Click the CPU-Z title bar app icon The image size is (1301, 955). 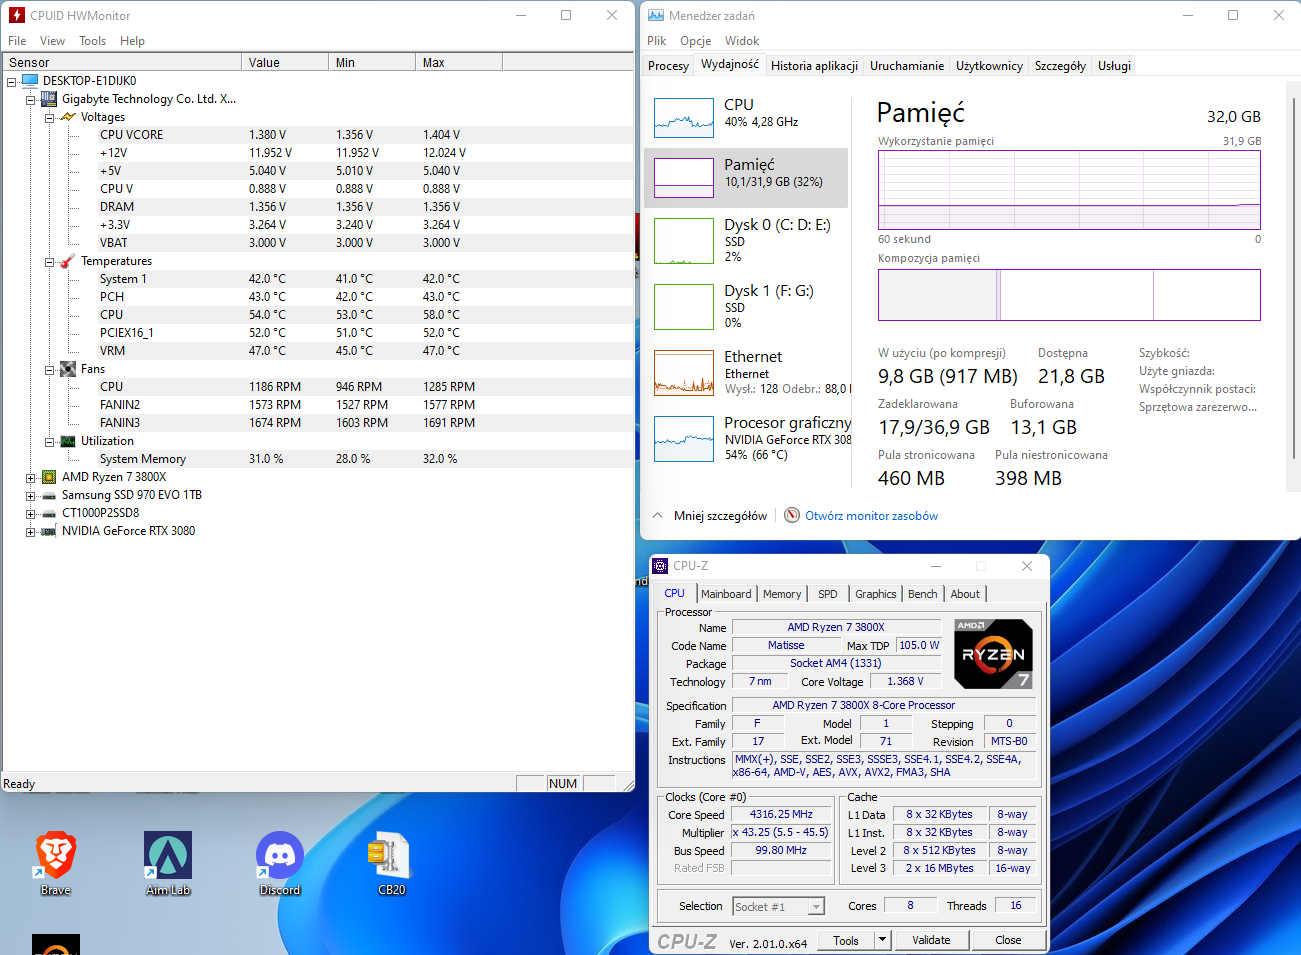point(660,566)
